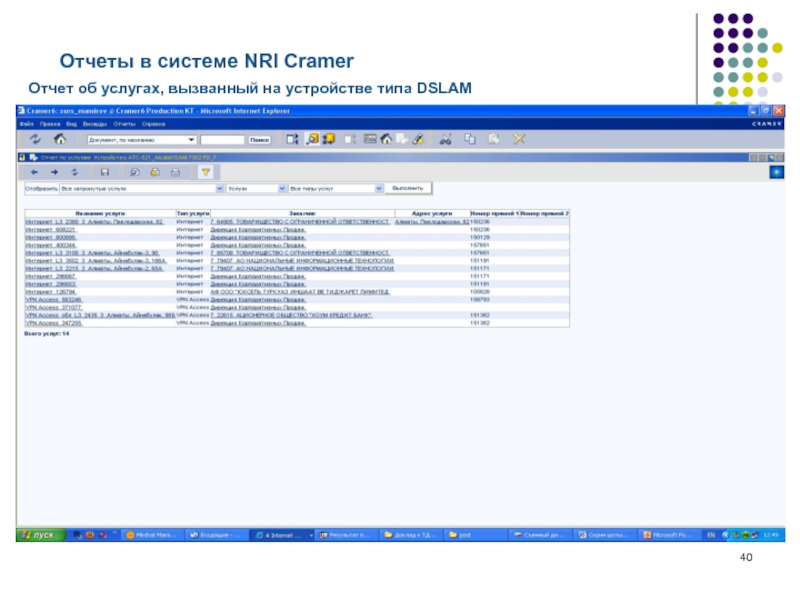The height and width of the screenshot is (600, 800).
Task: Click the print icon in report toolbar
Action: [x=175, y=172]
